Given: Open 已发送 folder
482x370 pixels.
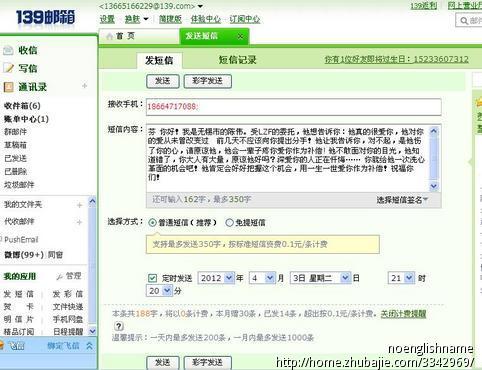Looking at the screenshot, I should pyautogui.click(x=15, y=158).
